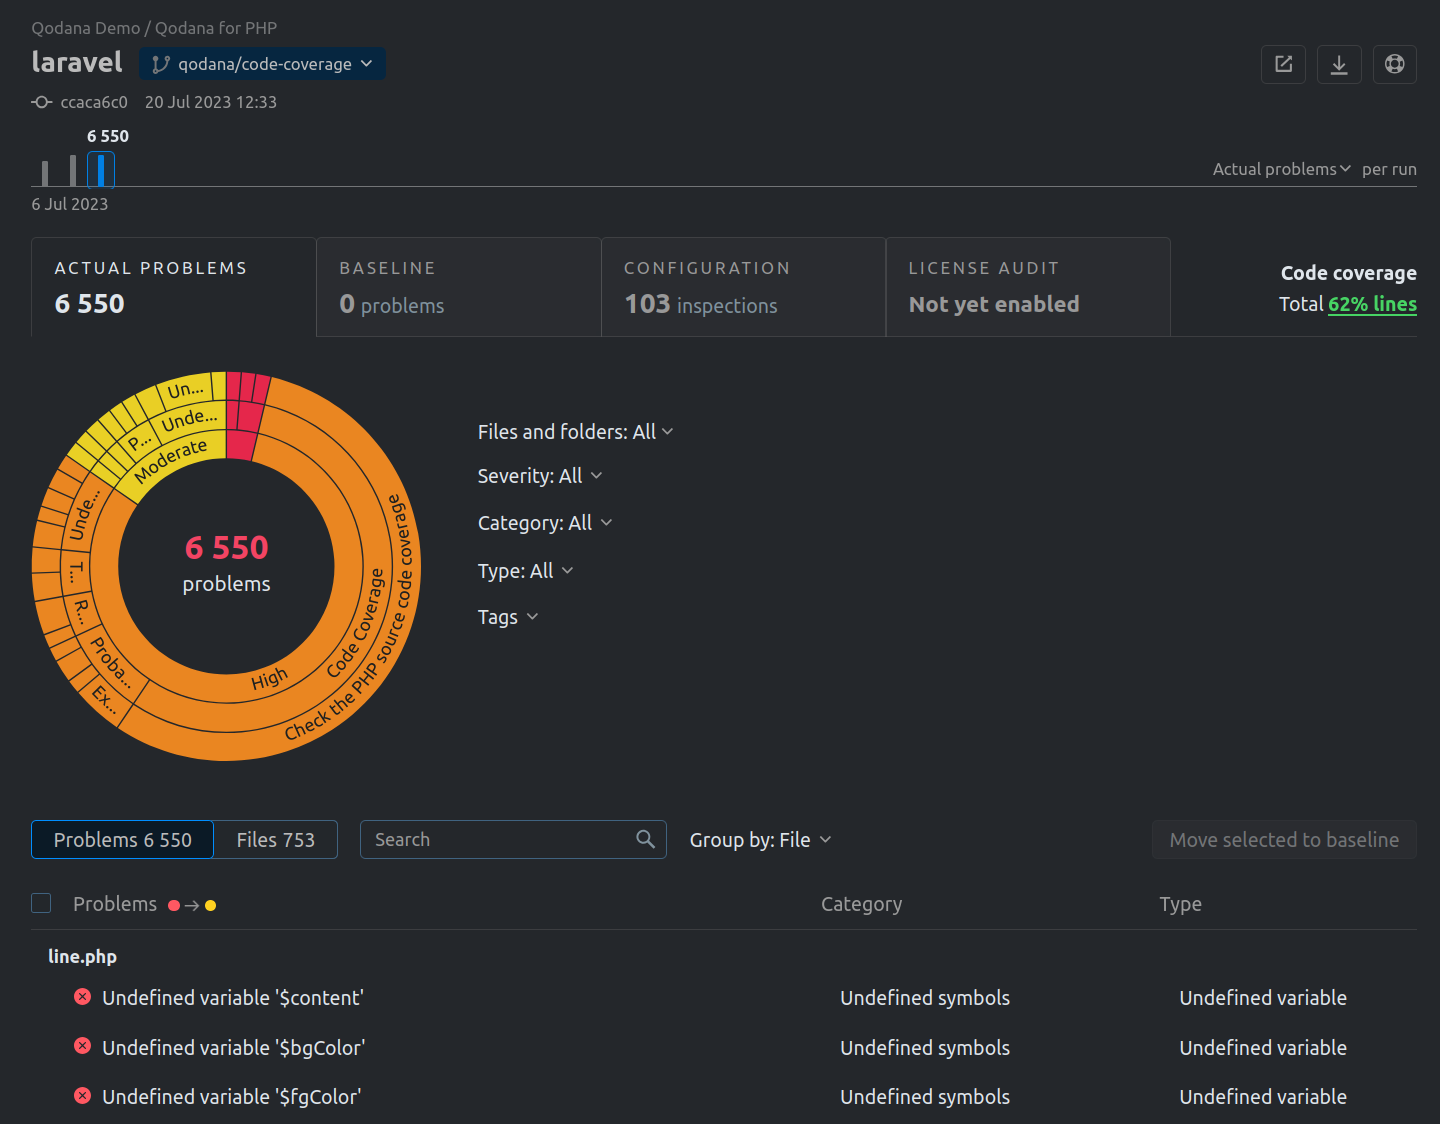This screenshot has width=1440, height=1124.
Task: Expand the Actual problems chart dropdown
Action: 1281,169
